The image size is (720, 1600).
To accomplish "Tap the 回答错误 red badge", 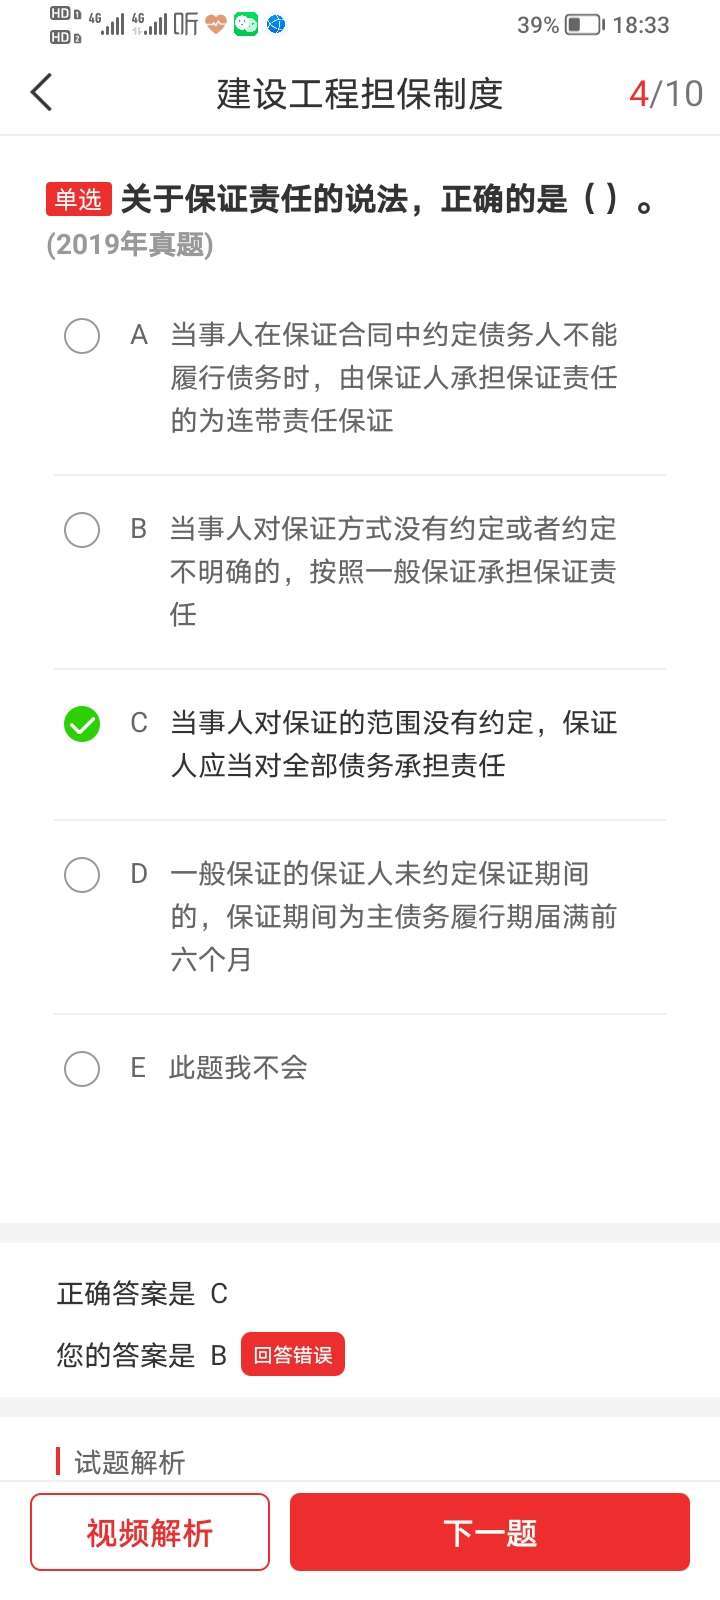I will [x=293, y=1355].
